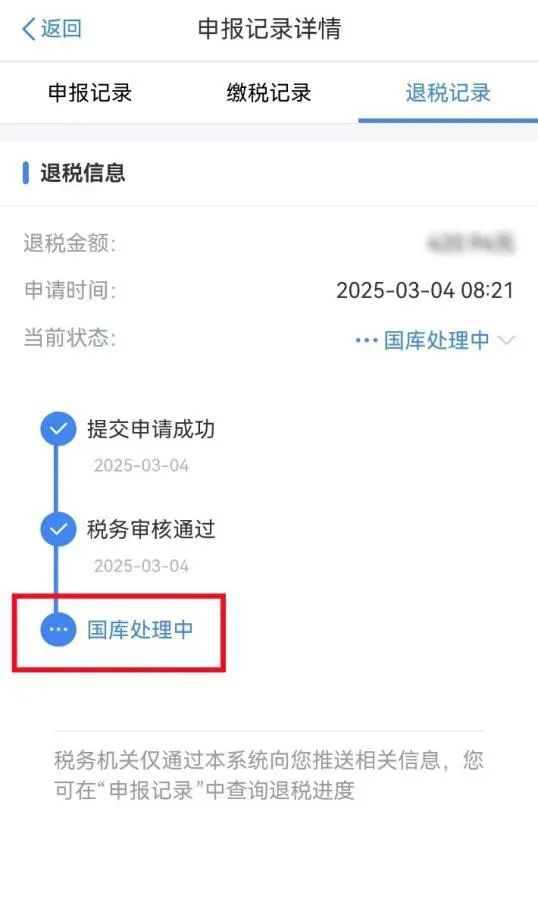The width and height of the screenshot is (538, 906).
Task: Go back via 返回 text
Action: [61, 28]
